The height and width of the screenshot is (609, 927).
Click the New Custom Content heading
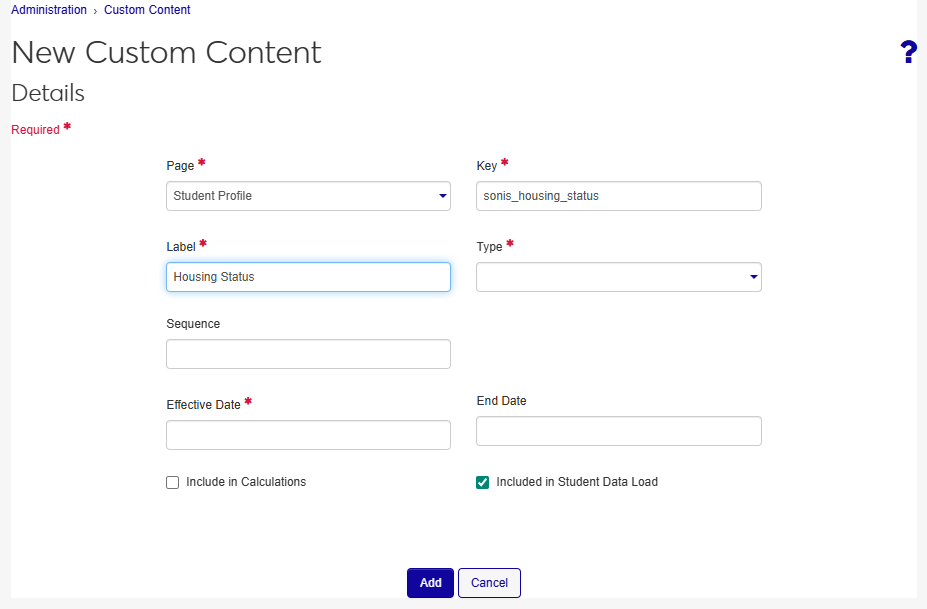[x=166, y=52]
